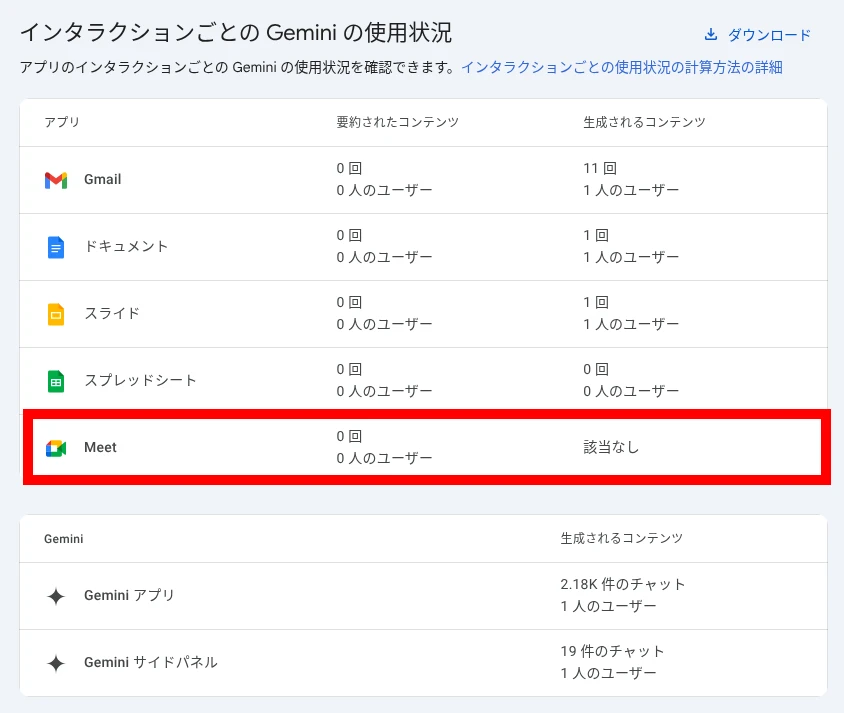844x713 pixels.
Task: Click the download arrow icon
Action: pos(711,35)
